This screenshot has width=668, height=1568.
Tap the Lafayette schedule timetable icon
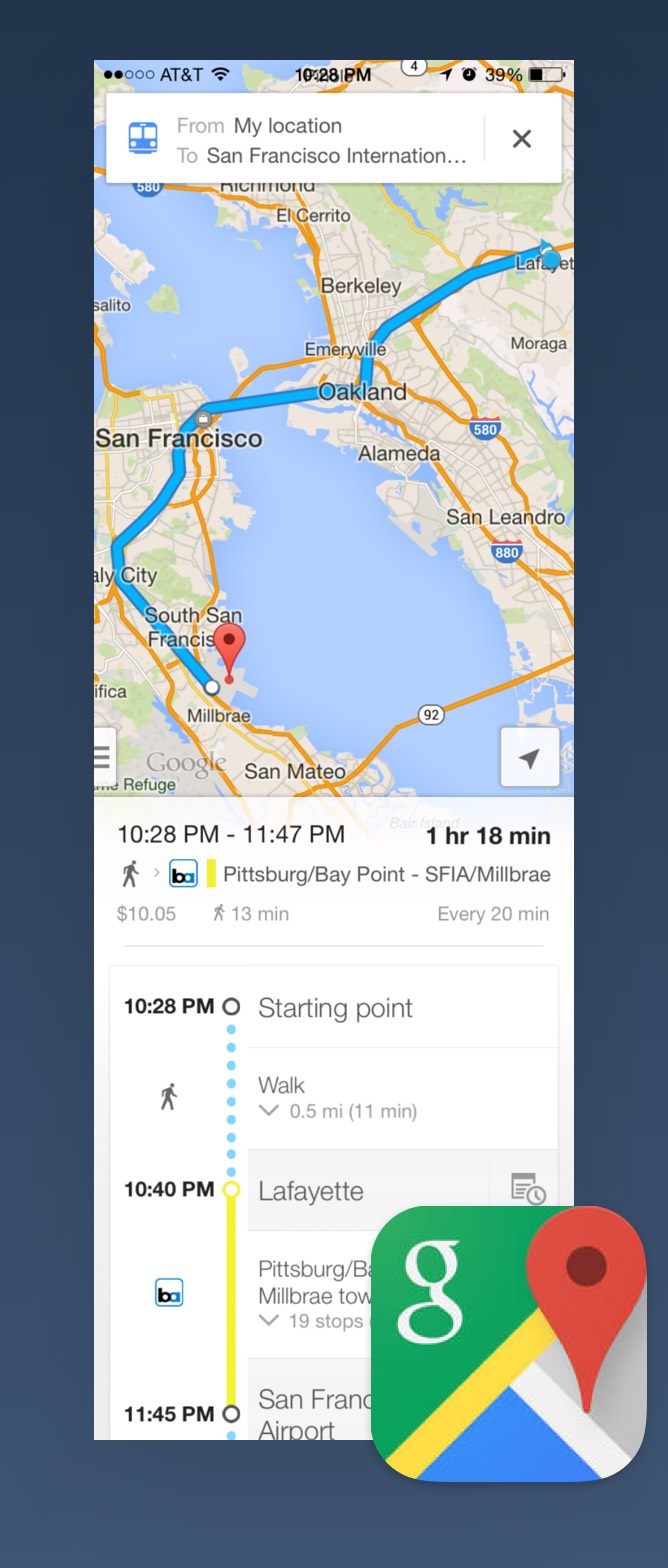527,1190
